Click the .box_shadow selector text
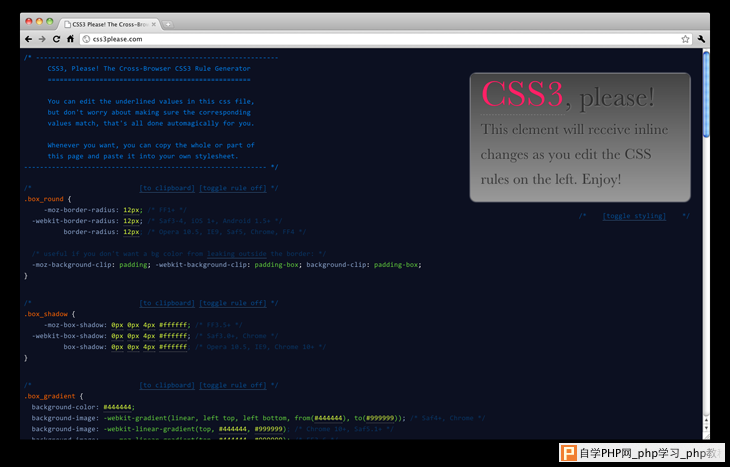Viewport: 730px width, 467px height. (x=46, y=314)
